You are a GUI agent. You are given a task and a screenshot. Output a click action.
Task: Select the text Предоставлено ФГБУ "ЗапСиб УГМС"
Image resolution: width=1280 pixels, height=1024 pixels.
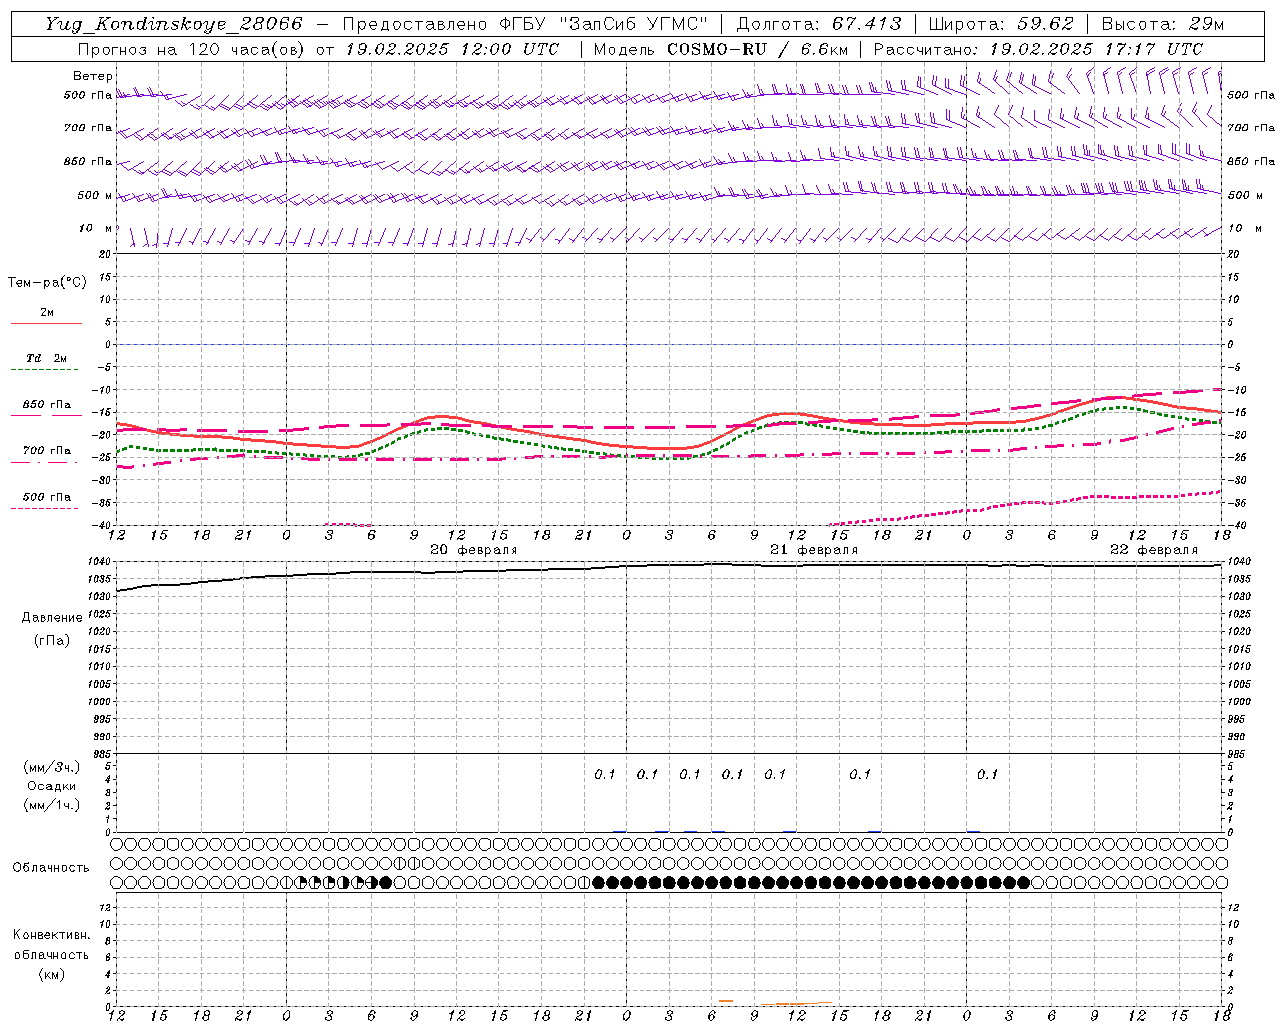(526, 24)
